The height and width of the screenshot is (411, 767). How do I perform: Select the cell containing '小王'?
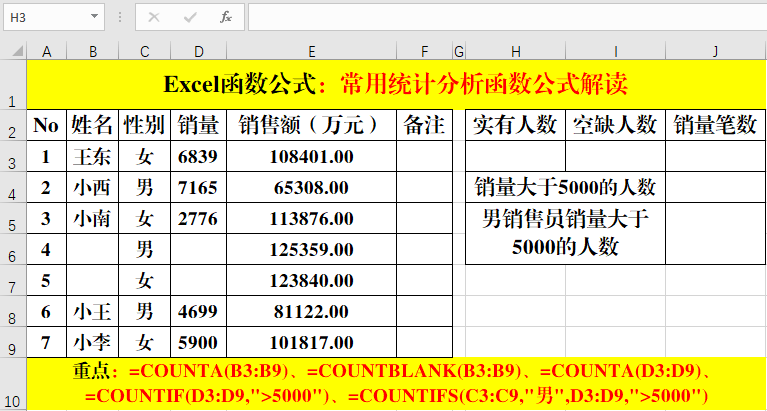[x=92, y=311]
